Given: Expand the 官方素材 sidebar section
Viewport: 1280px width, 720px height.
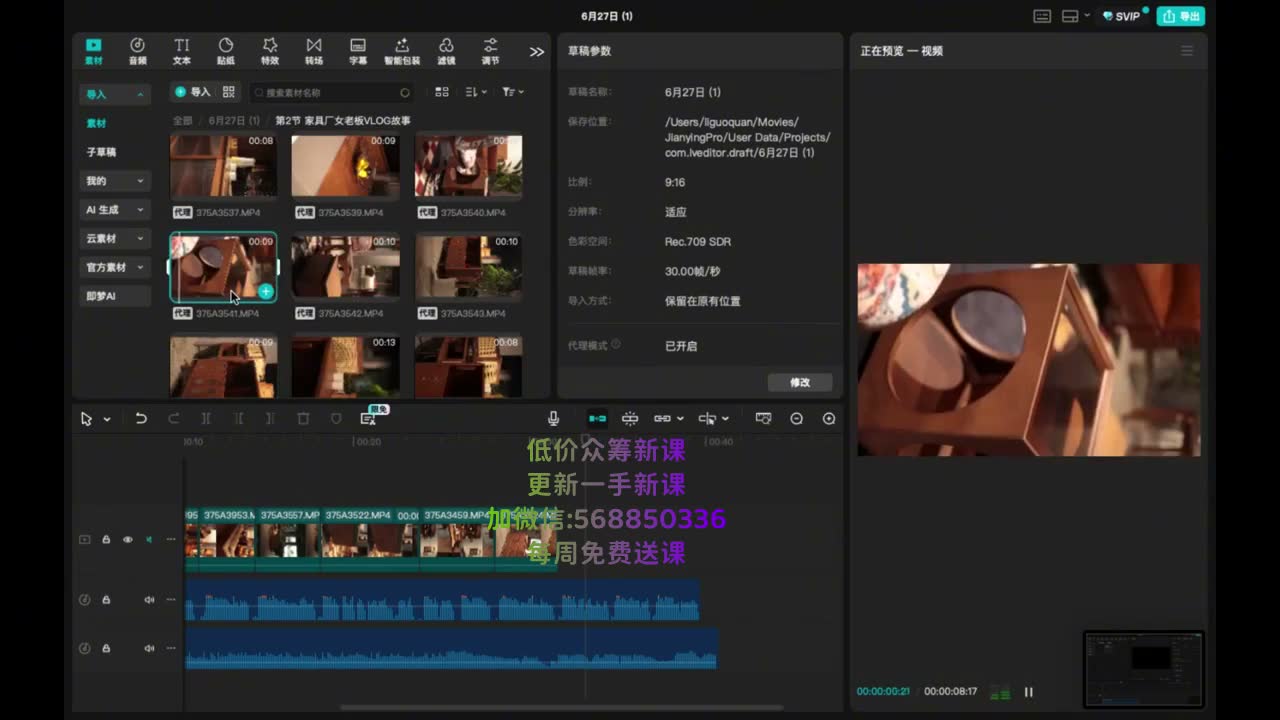Looking at the screenshot, I should (x=115, y=268).
